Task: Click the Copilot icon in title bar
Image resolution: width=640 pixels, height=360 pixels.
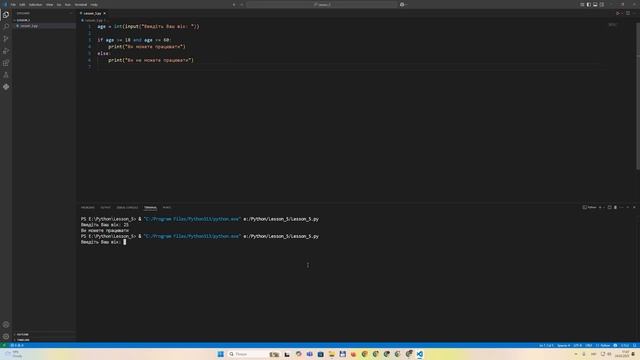Action: pyautogui.click(x=402, y=4)
